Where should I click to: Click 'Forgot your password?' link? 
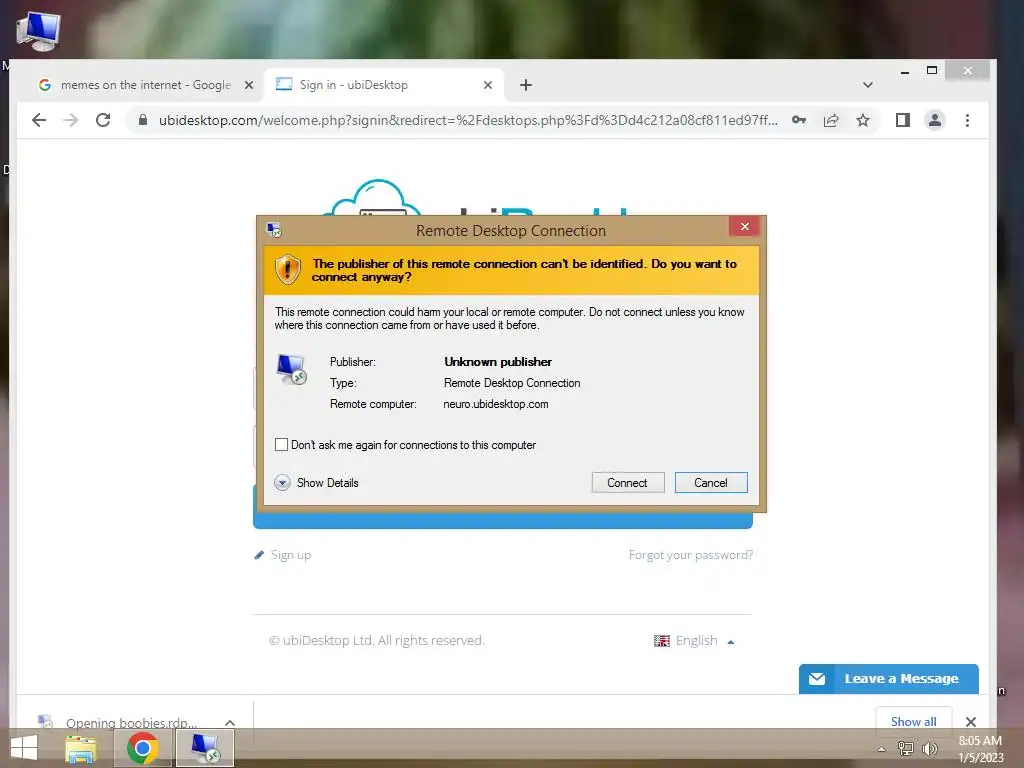[691, 555]
